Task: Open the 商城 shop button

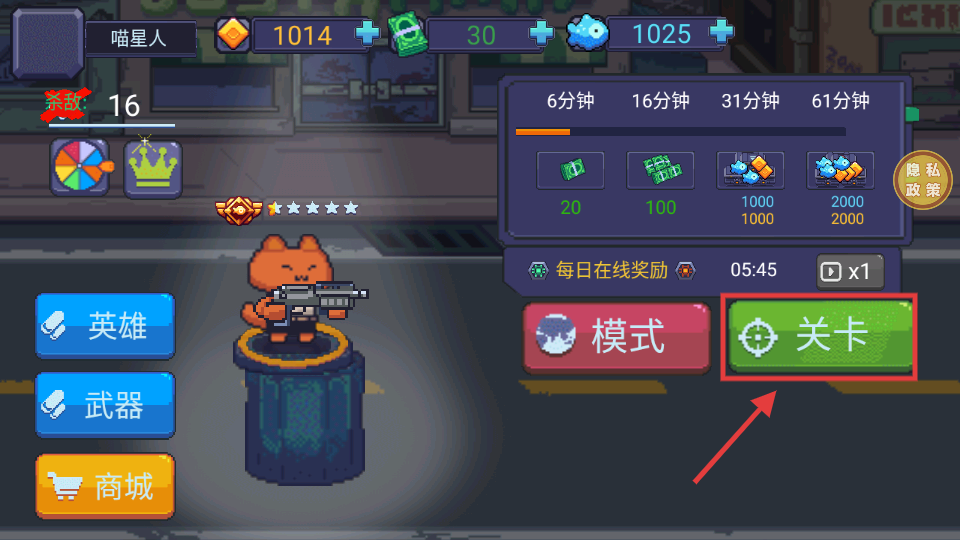Action: 105,487
